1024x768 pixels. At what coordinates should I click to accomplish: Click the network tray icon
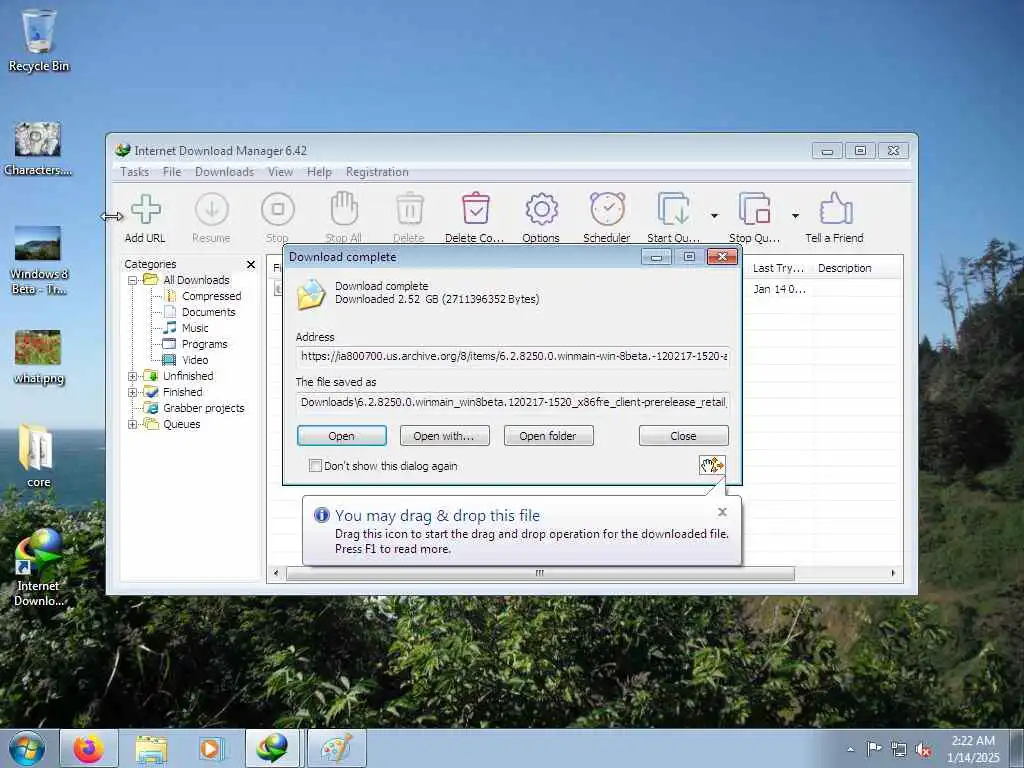(x=899, y=750)
